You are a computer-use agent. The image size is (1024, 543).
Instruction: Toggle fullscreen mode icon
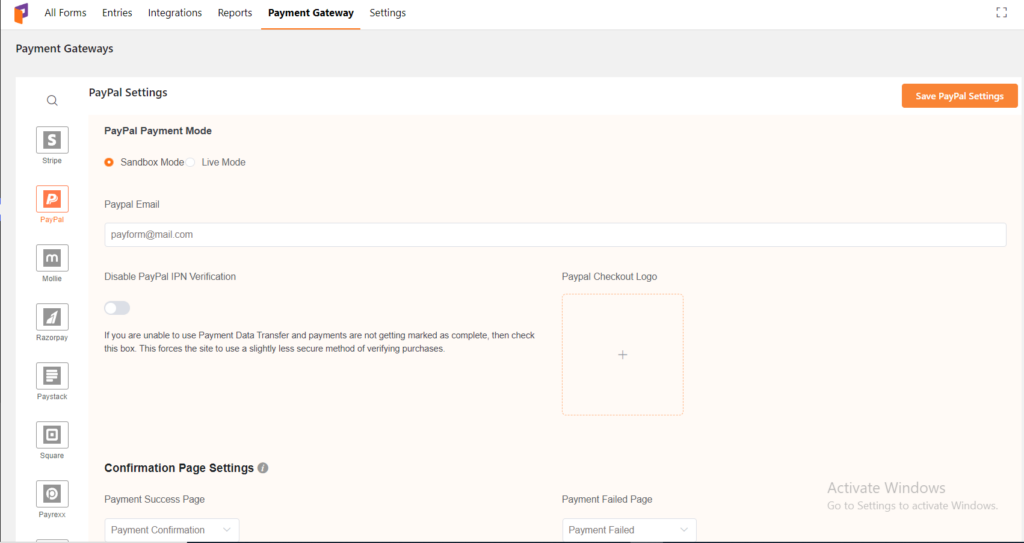click(x=1001, y=12)
